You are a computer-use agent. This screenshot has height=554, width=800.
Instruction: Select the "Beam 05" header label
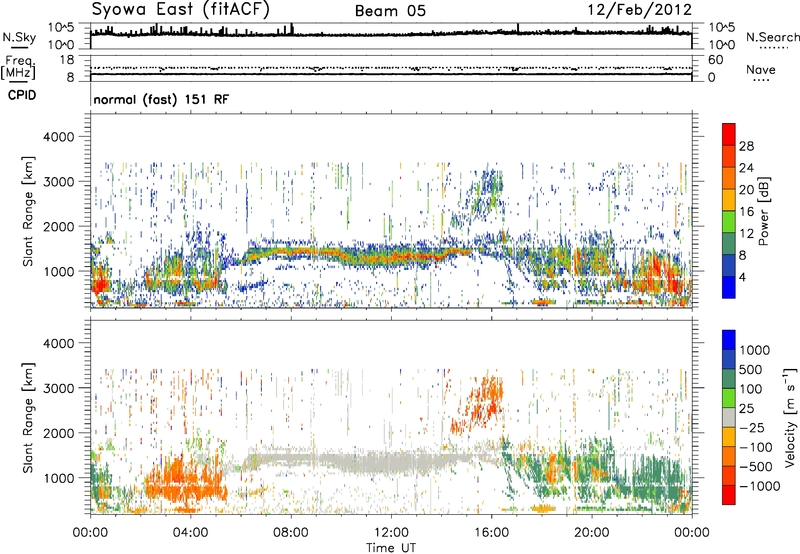tap(390, 11)
